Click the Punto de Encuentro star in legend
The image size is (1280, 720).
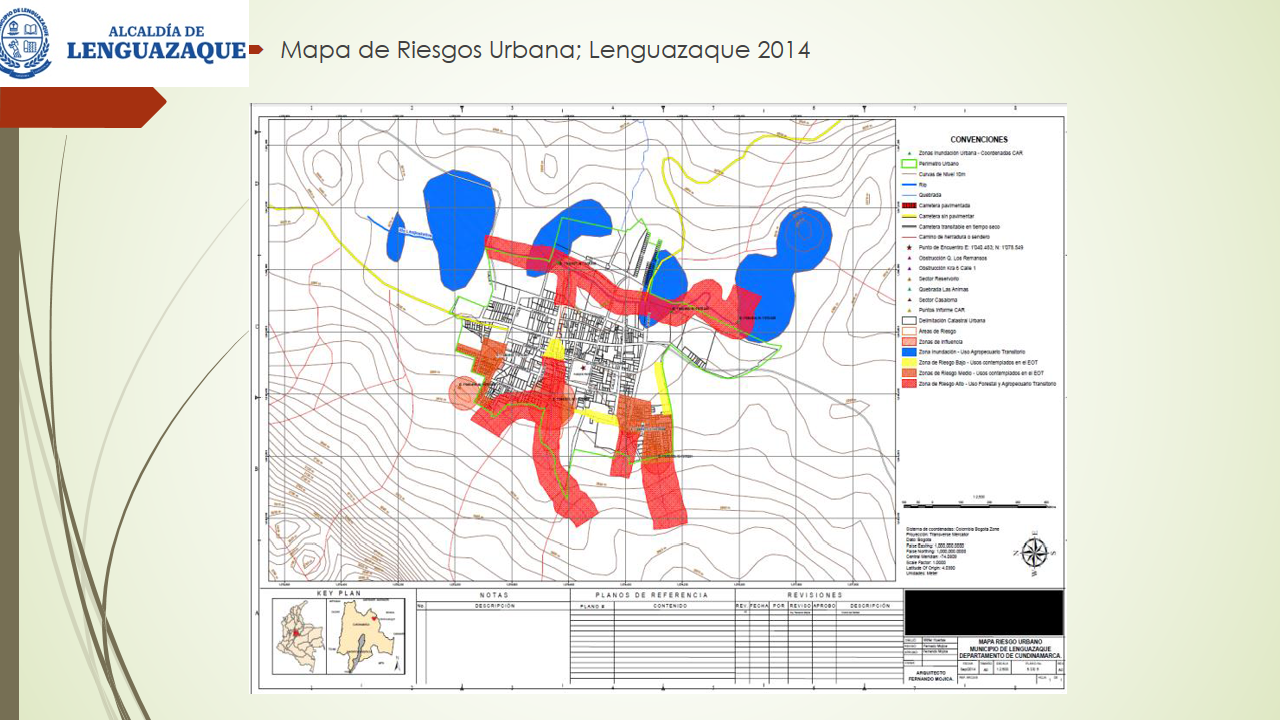pos(909,246)
